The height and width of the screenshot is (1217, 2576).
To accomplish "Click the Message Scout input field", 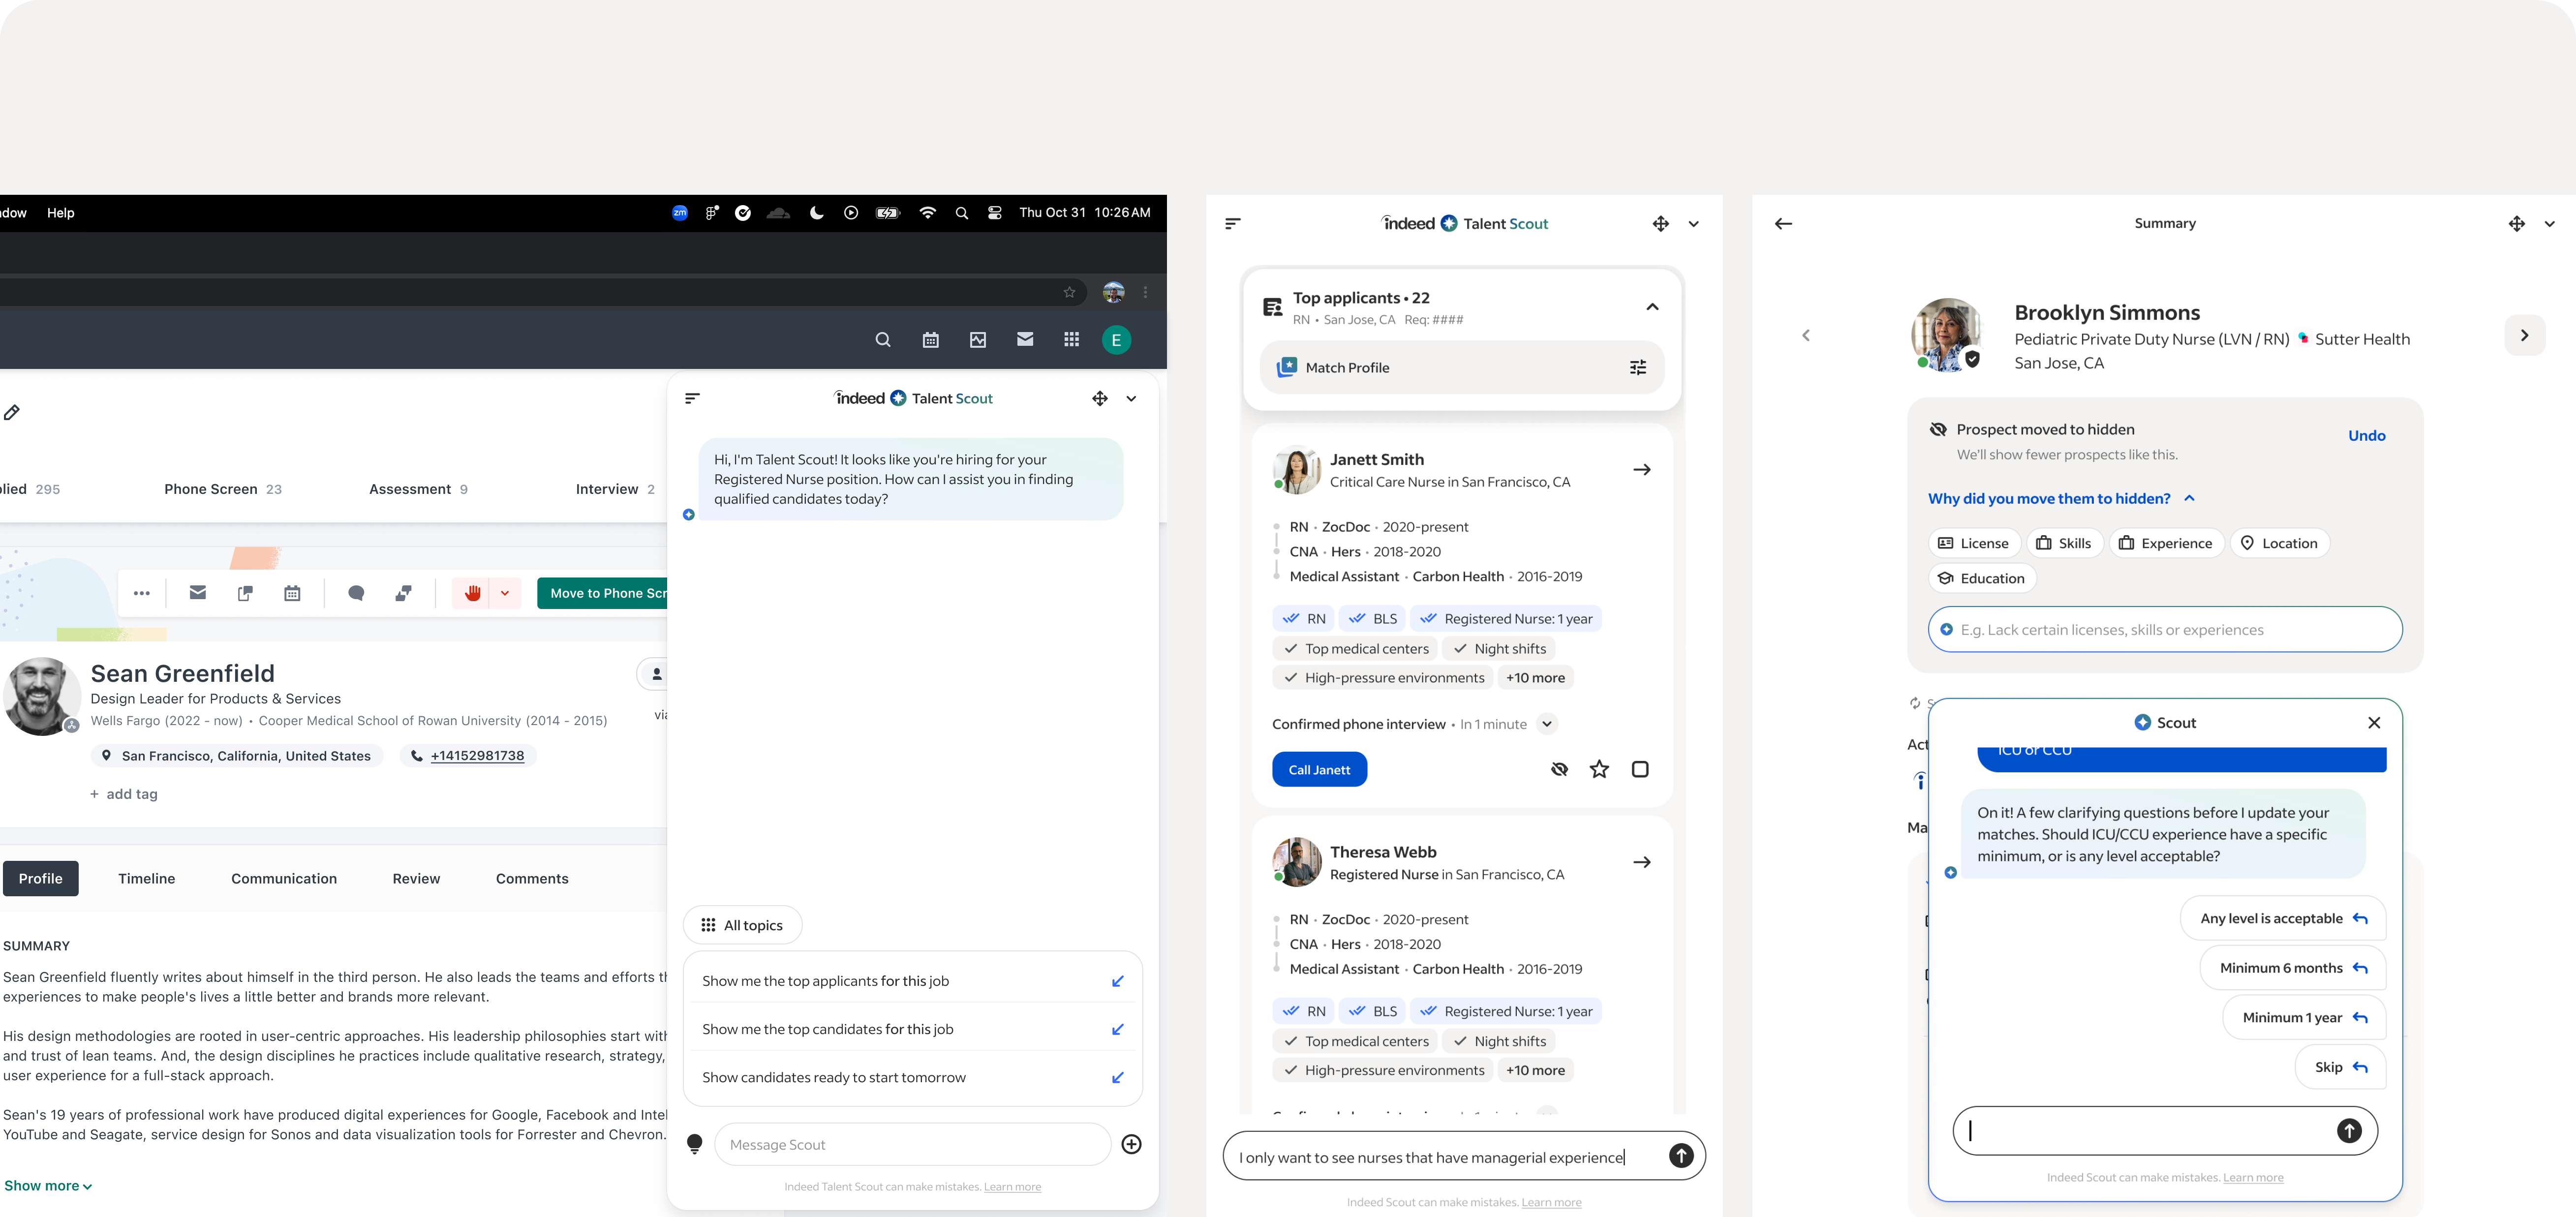I will pyautogui.click(x=912, y=1144).
